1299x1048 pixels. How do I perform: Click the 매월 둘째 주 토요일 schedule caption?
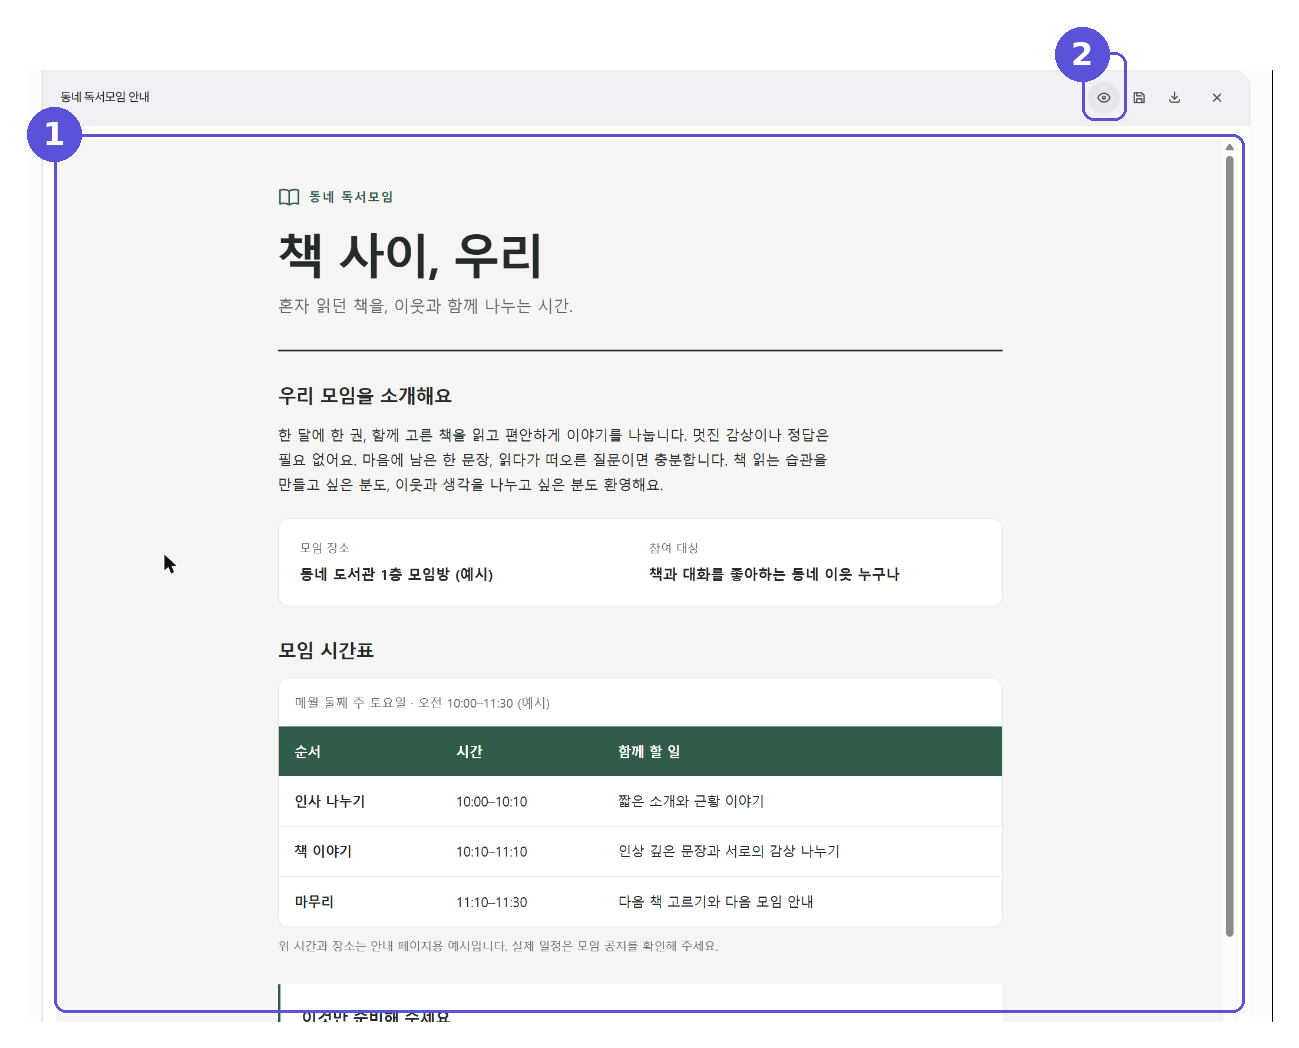[x=422, y=703]
